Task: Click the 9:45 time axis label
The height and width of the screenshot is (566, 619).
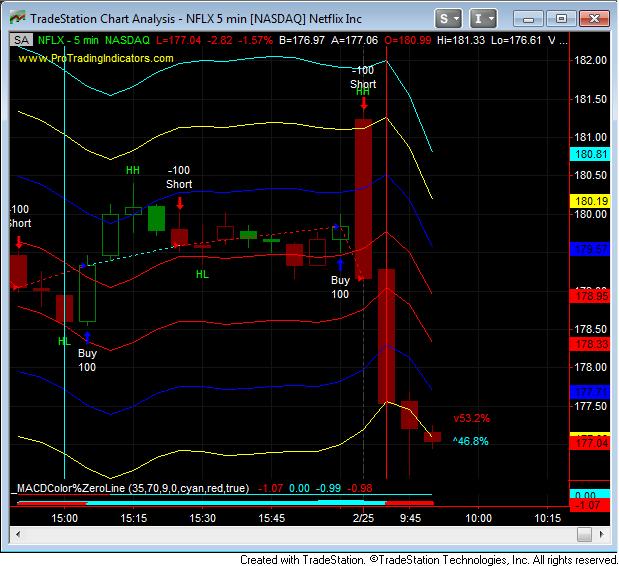Action: click(x=410, y=518)
